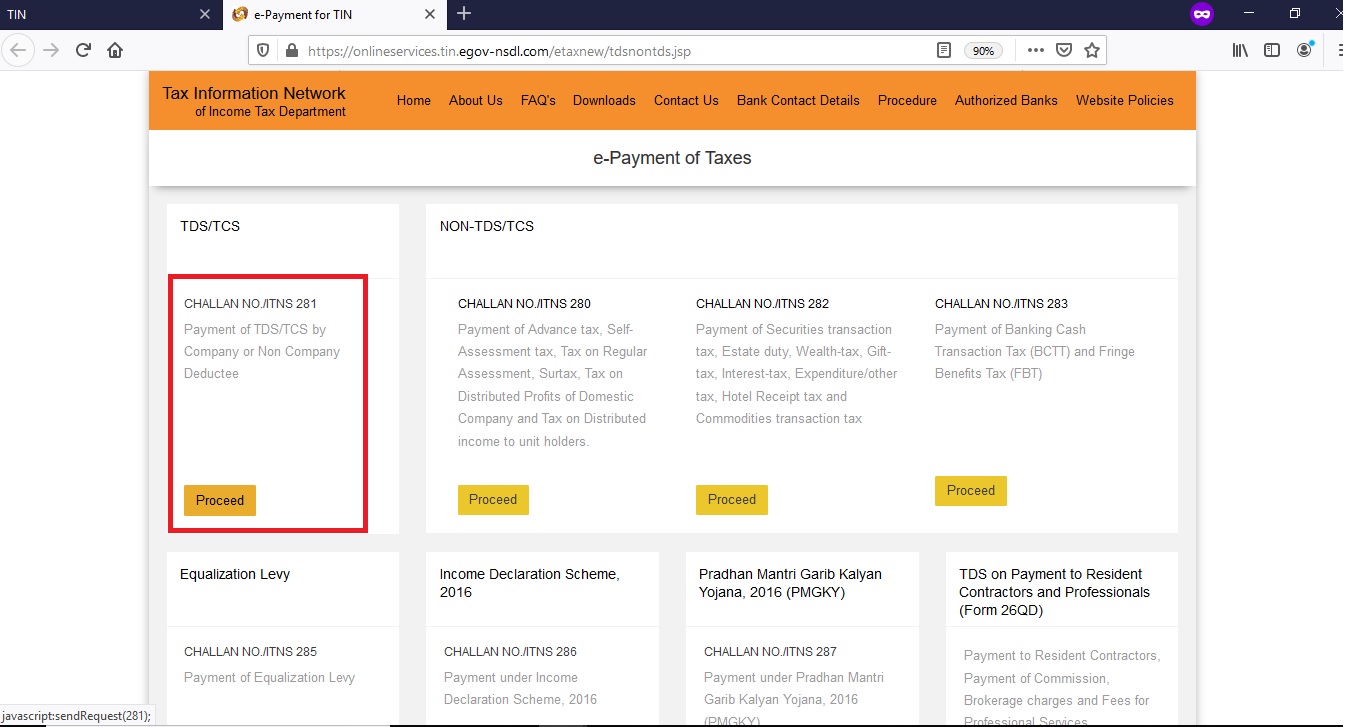Save page to Pocket icon

(x=1064, y=50)
